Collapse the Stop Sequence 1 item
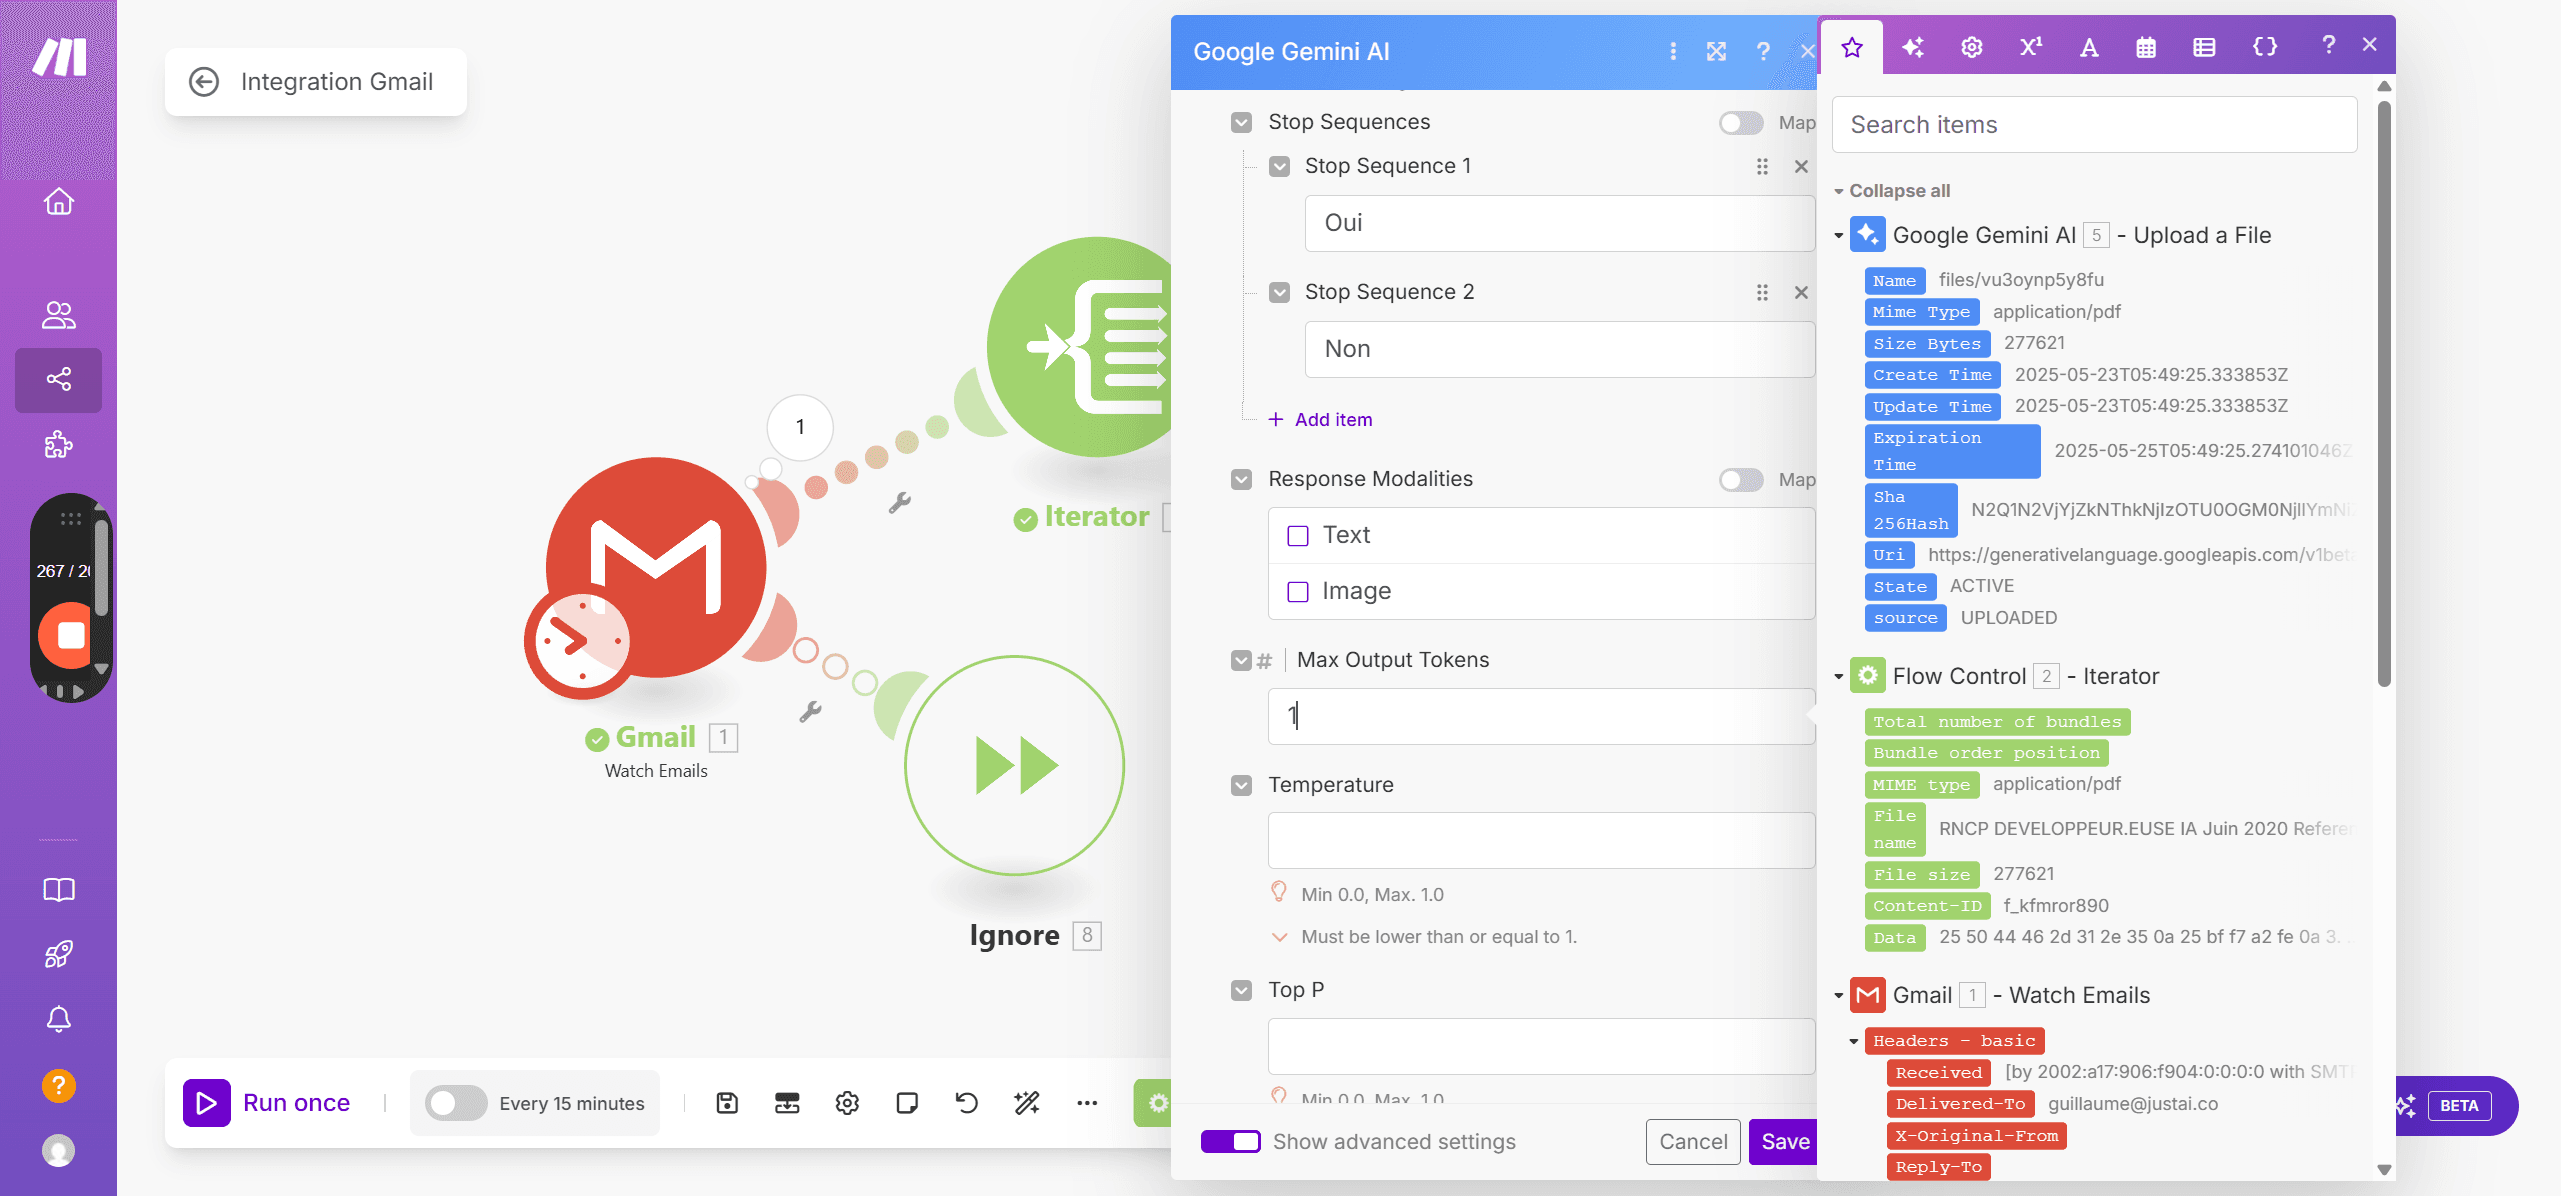The image size is (2561, 1196). pos(1279,167)
